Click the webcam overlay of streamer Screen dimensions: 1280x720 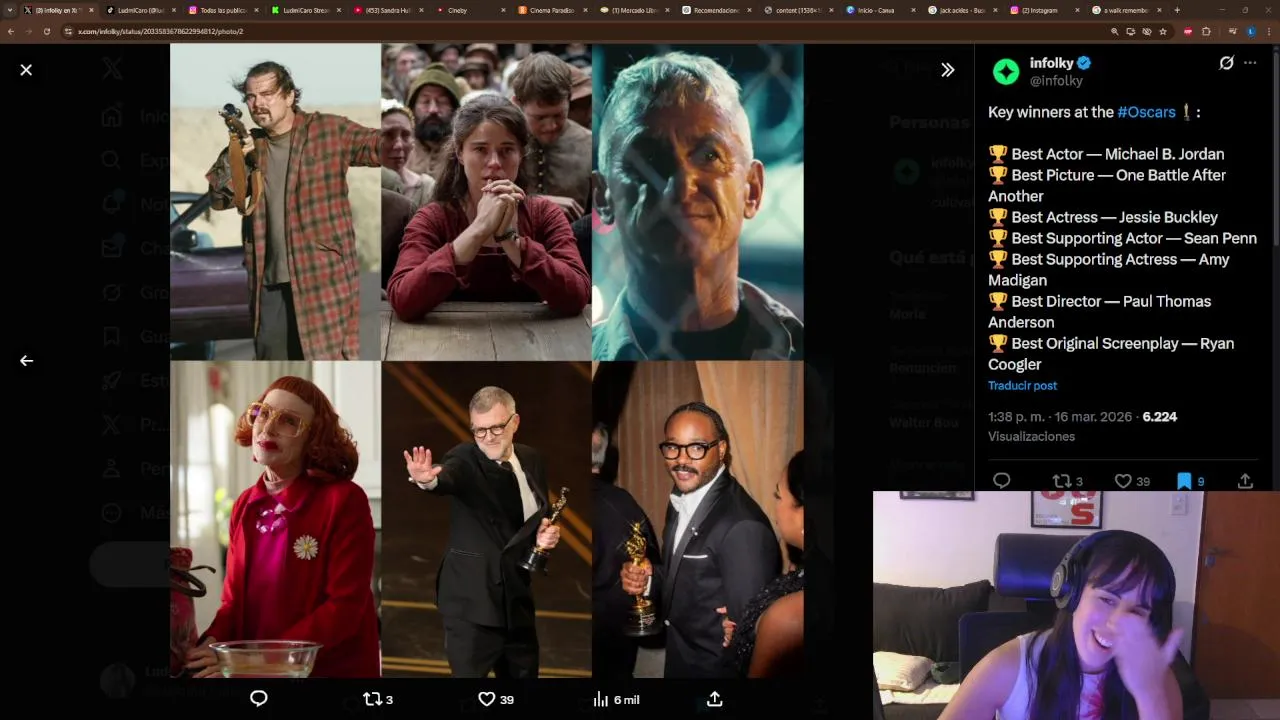point(1076,605)
